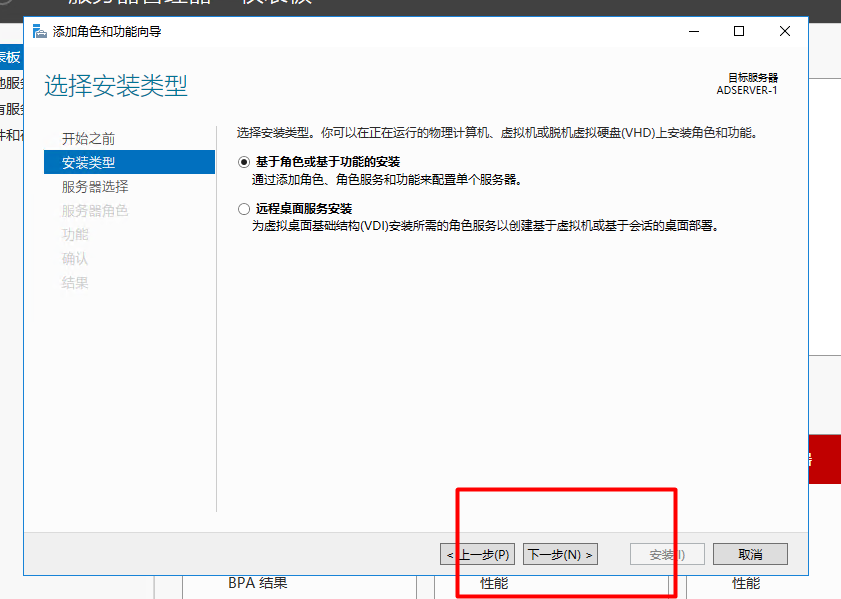
Task: Click the 选择安装类型 heading text
Action: click(x=116, y=86)
